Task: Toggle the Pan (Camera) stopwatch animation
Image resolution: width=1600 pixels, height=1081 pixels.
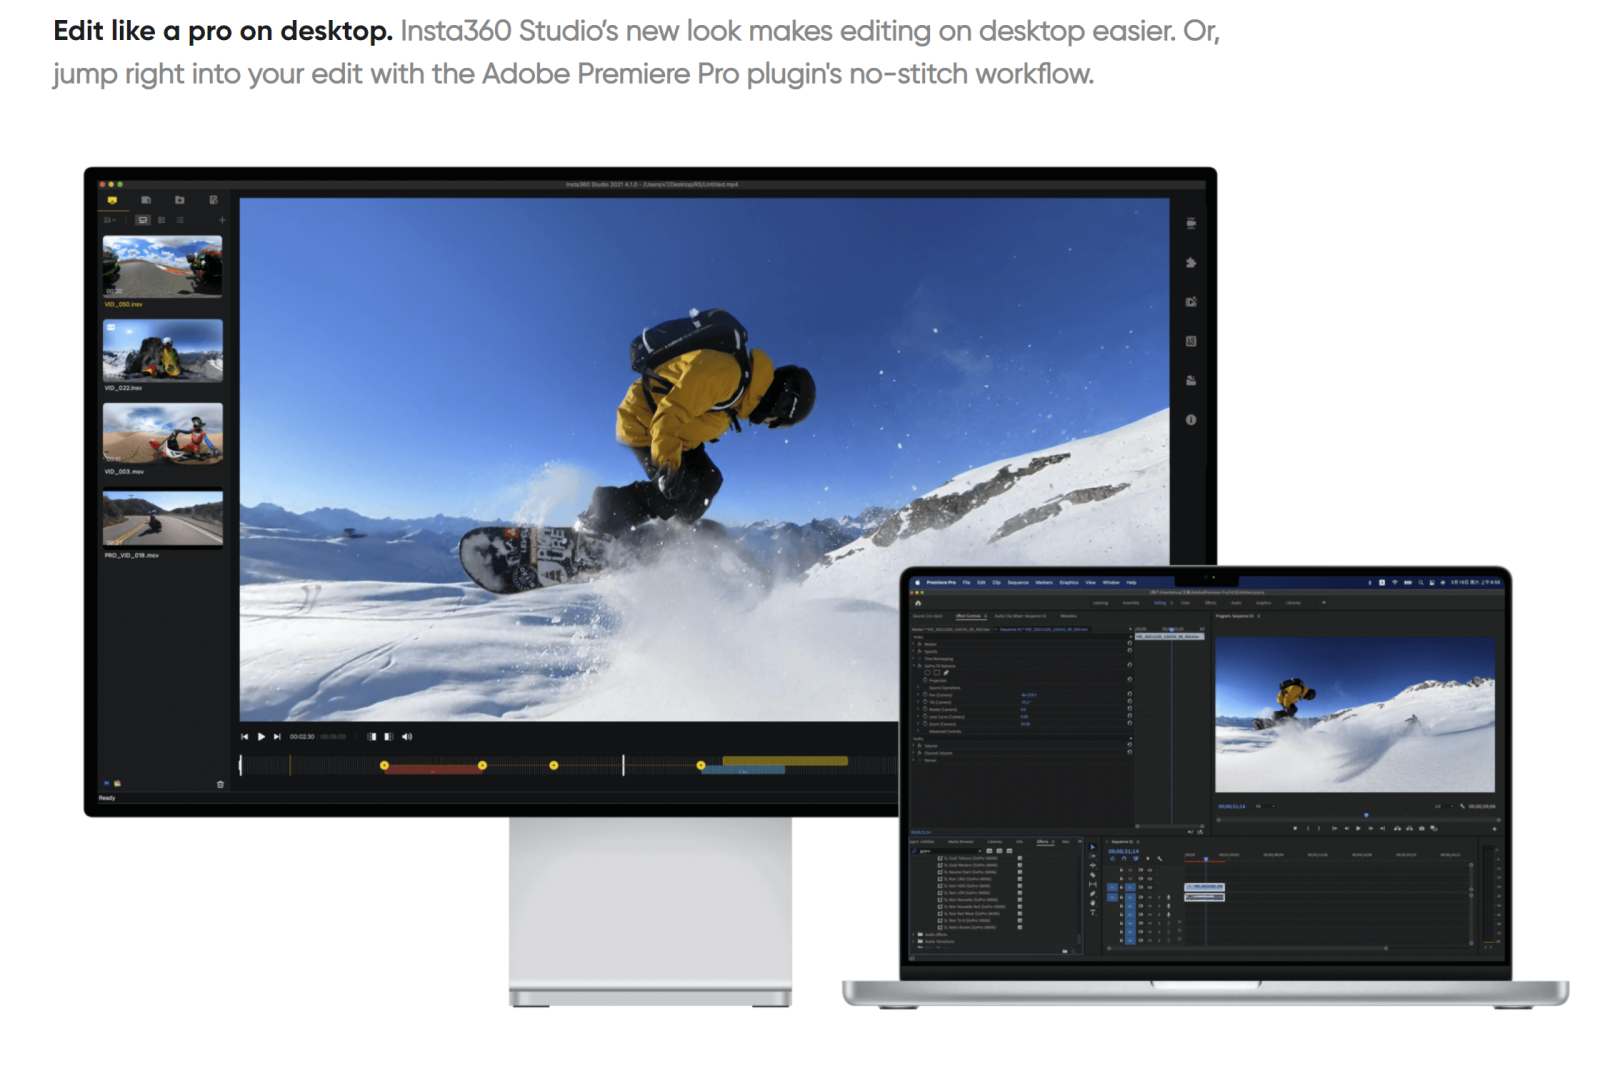Action: [925, 694]
